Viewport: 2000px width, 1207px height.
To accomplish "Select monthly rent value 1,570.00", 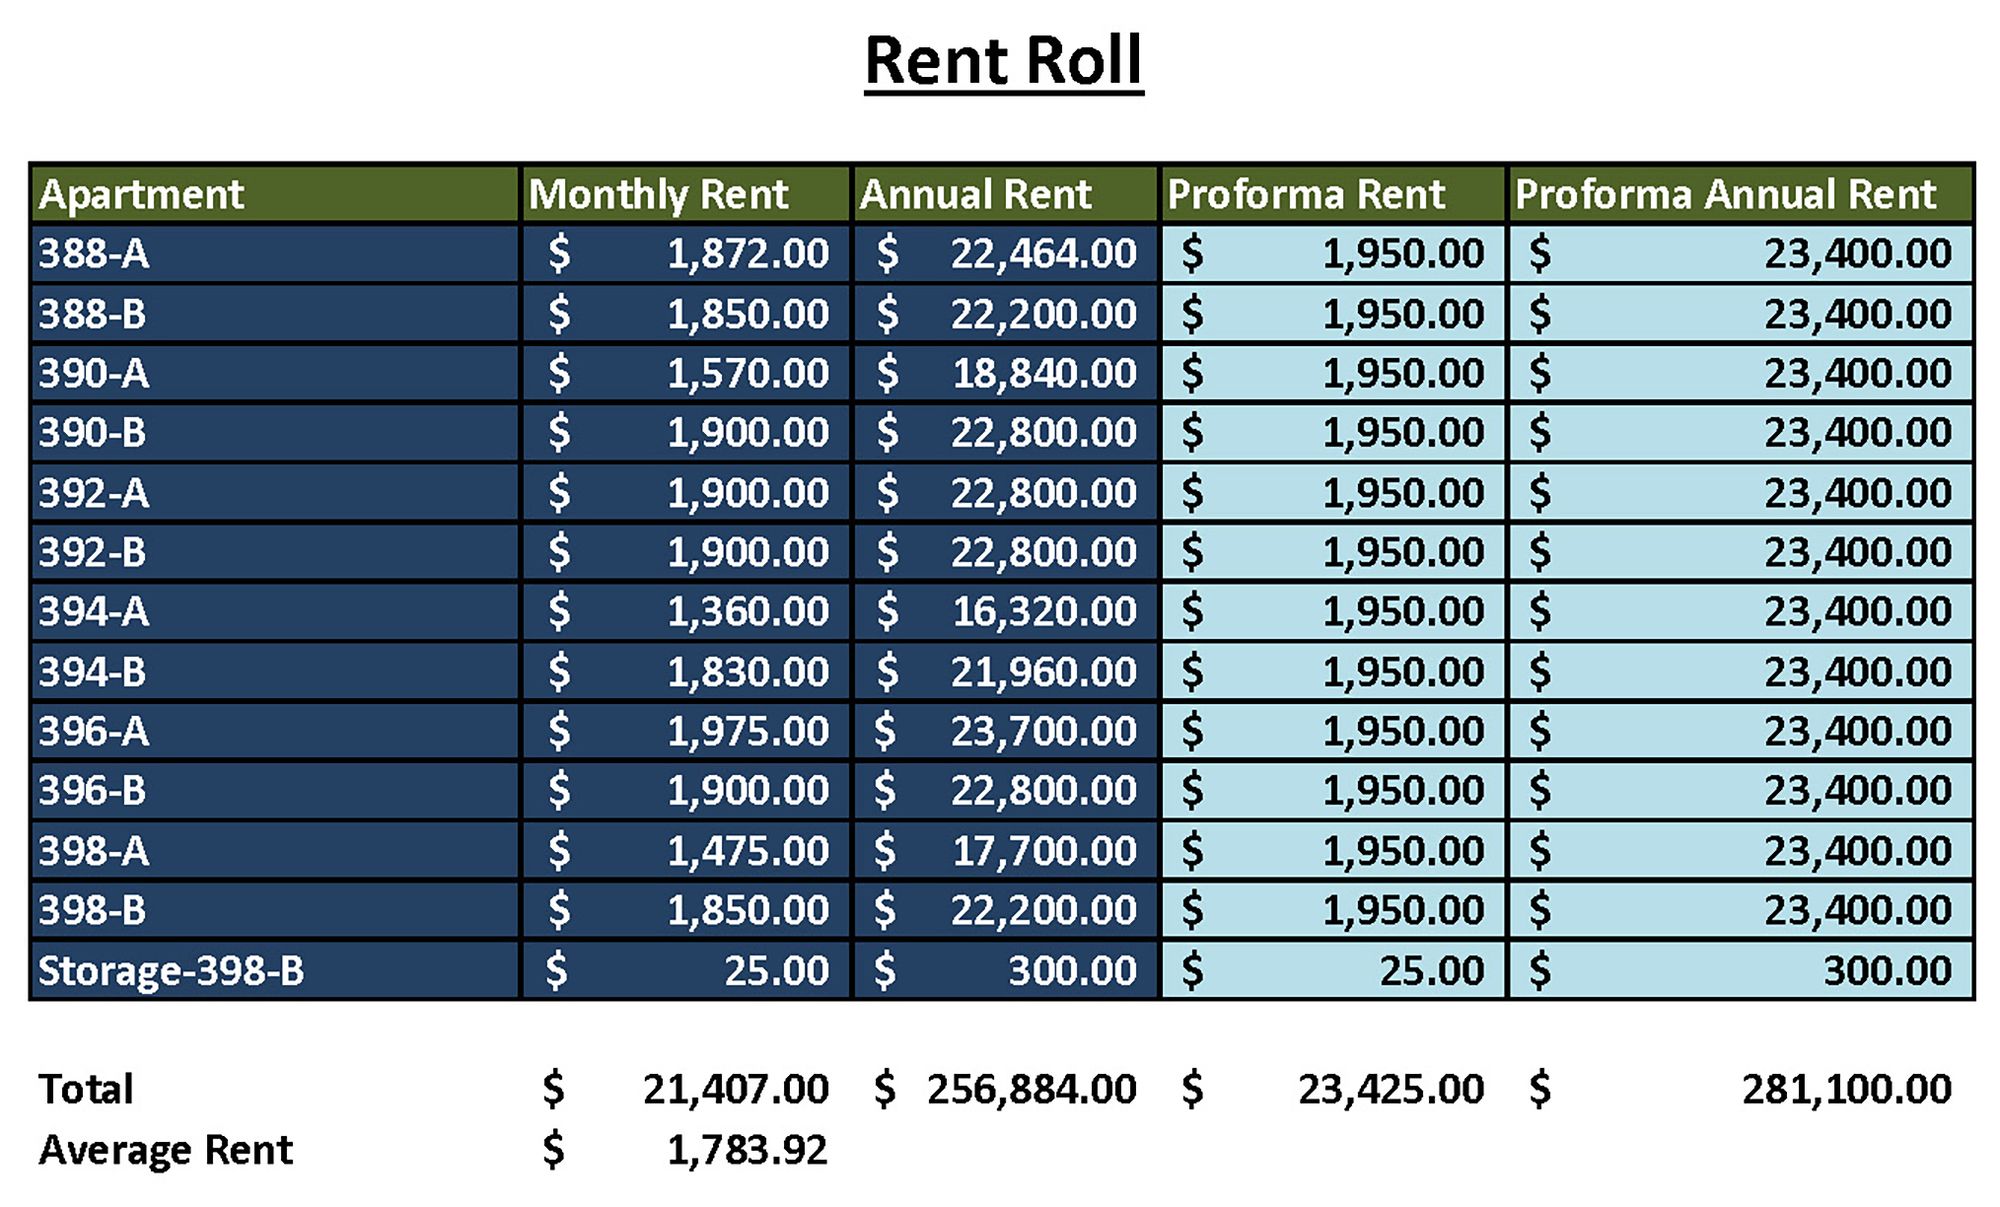I will click(747, 373).
